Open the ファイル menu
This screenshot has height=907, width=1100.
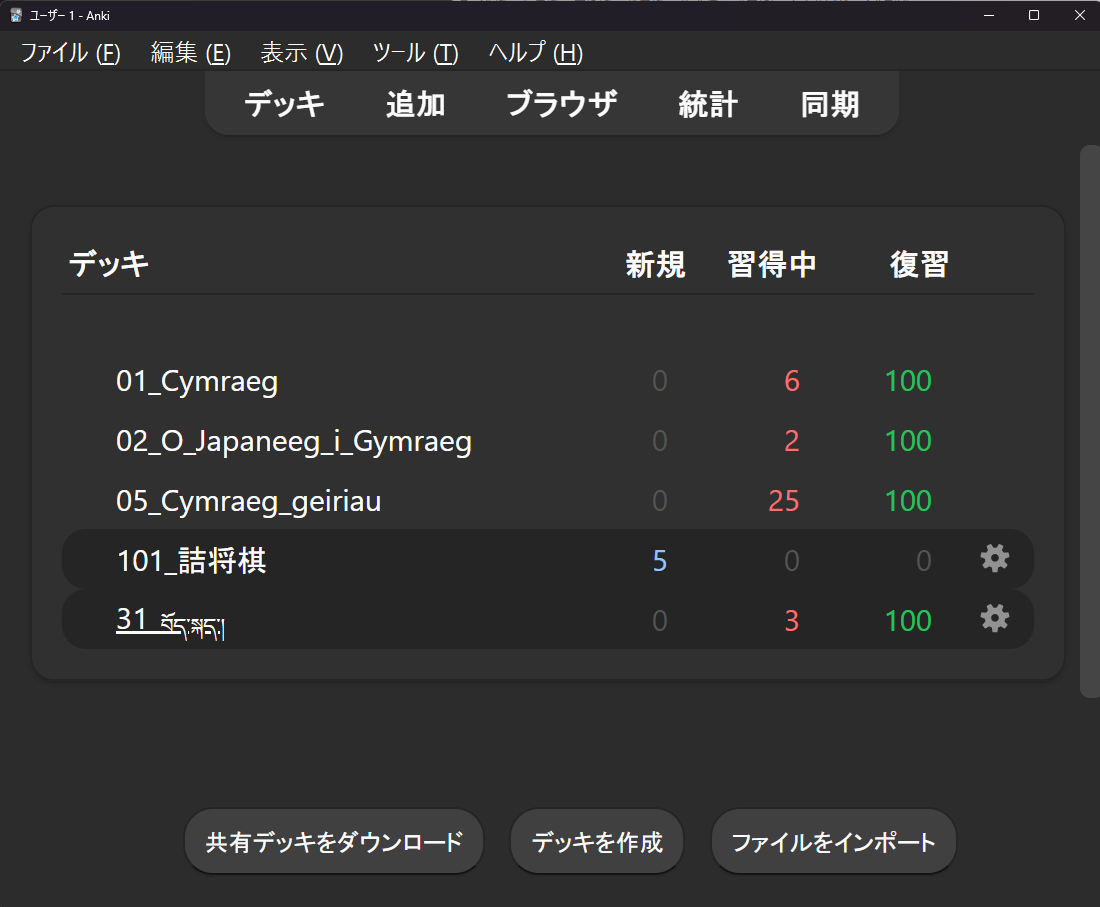coord(70,53)
